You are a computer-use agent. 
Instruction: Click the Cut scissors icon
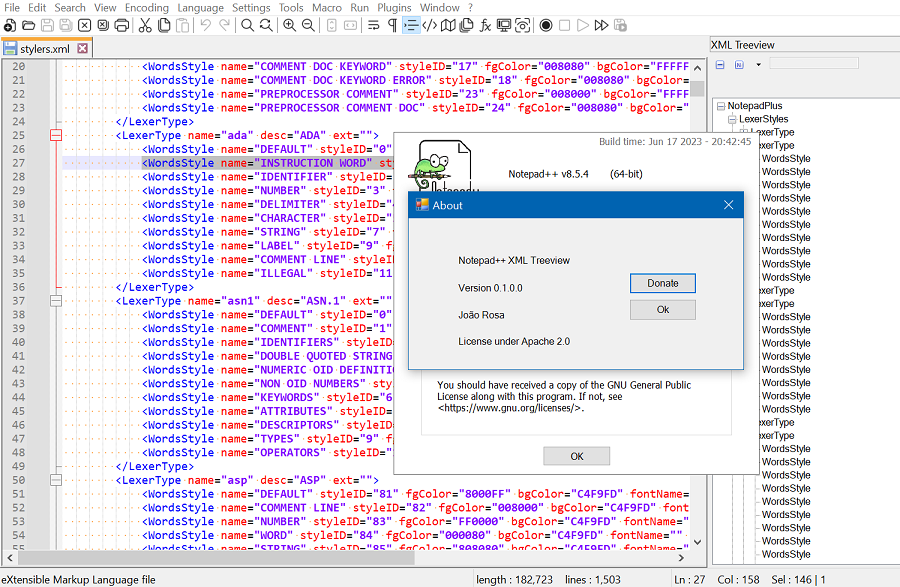[145, 25]
